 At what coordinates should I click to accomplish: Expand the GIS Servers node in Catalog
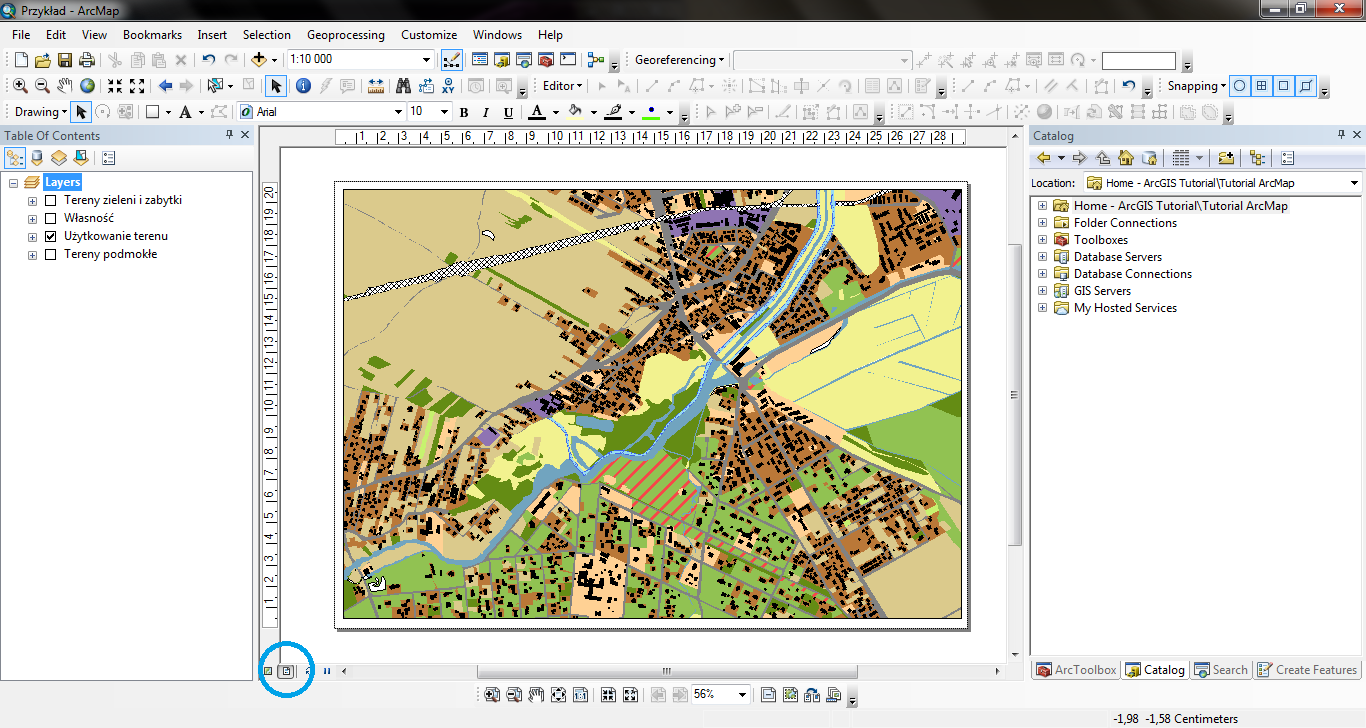click(x=1042, y=291)
